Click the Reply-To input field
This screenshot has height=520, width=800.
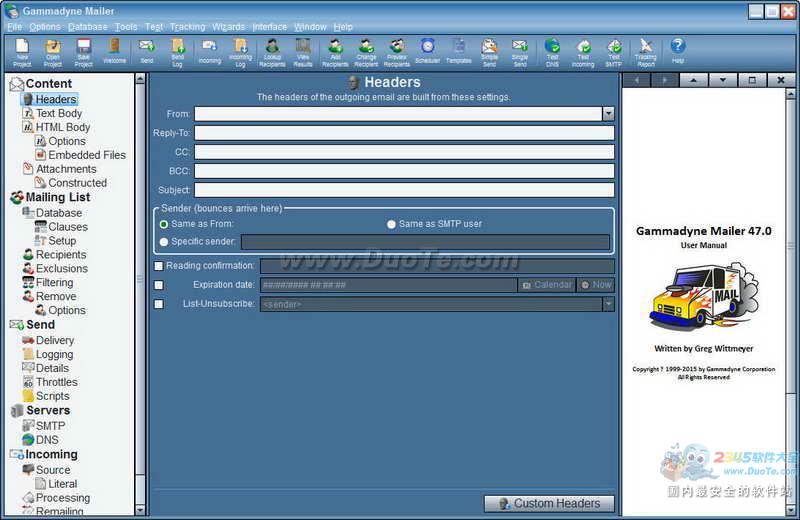pos(404,133)
